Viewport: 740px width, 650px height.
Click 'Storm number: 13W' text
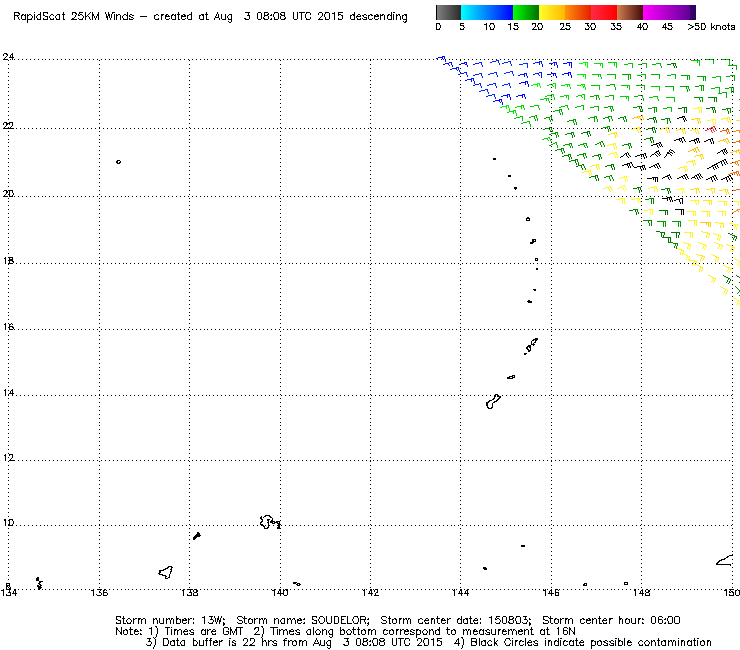coord(170,620)
